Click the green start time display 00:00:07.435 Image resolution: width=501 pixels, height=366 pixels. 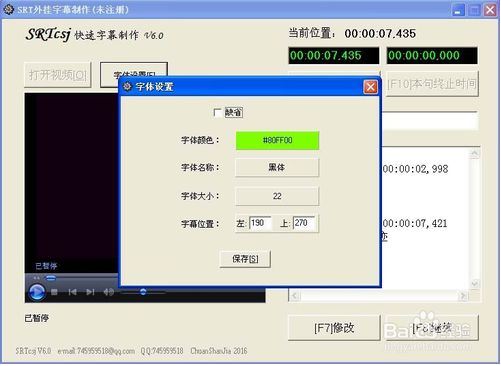coord(334,55)
